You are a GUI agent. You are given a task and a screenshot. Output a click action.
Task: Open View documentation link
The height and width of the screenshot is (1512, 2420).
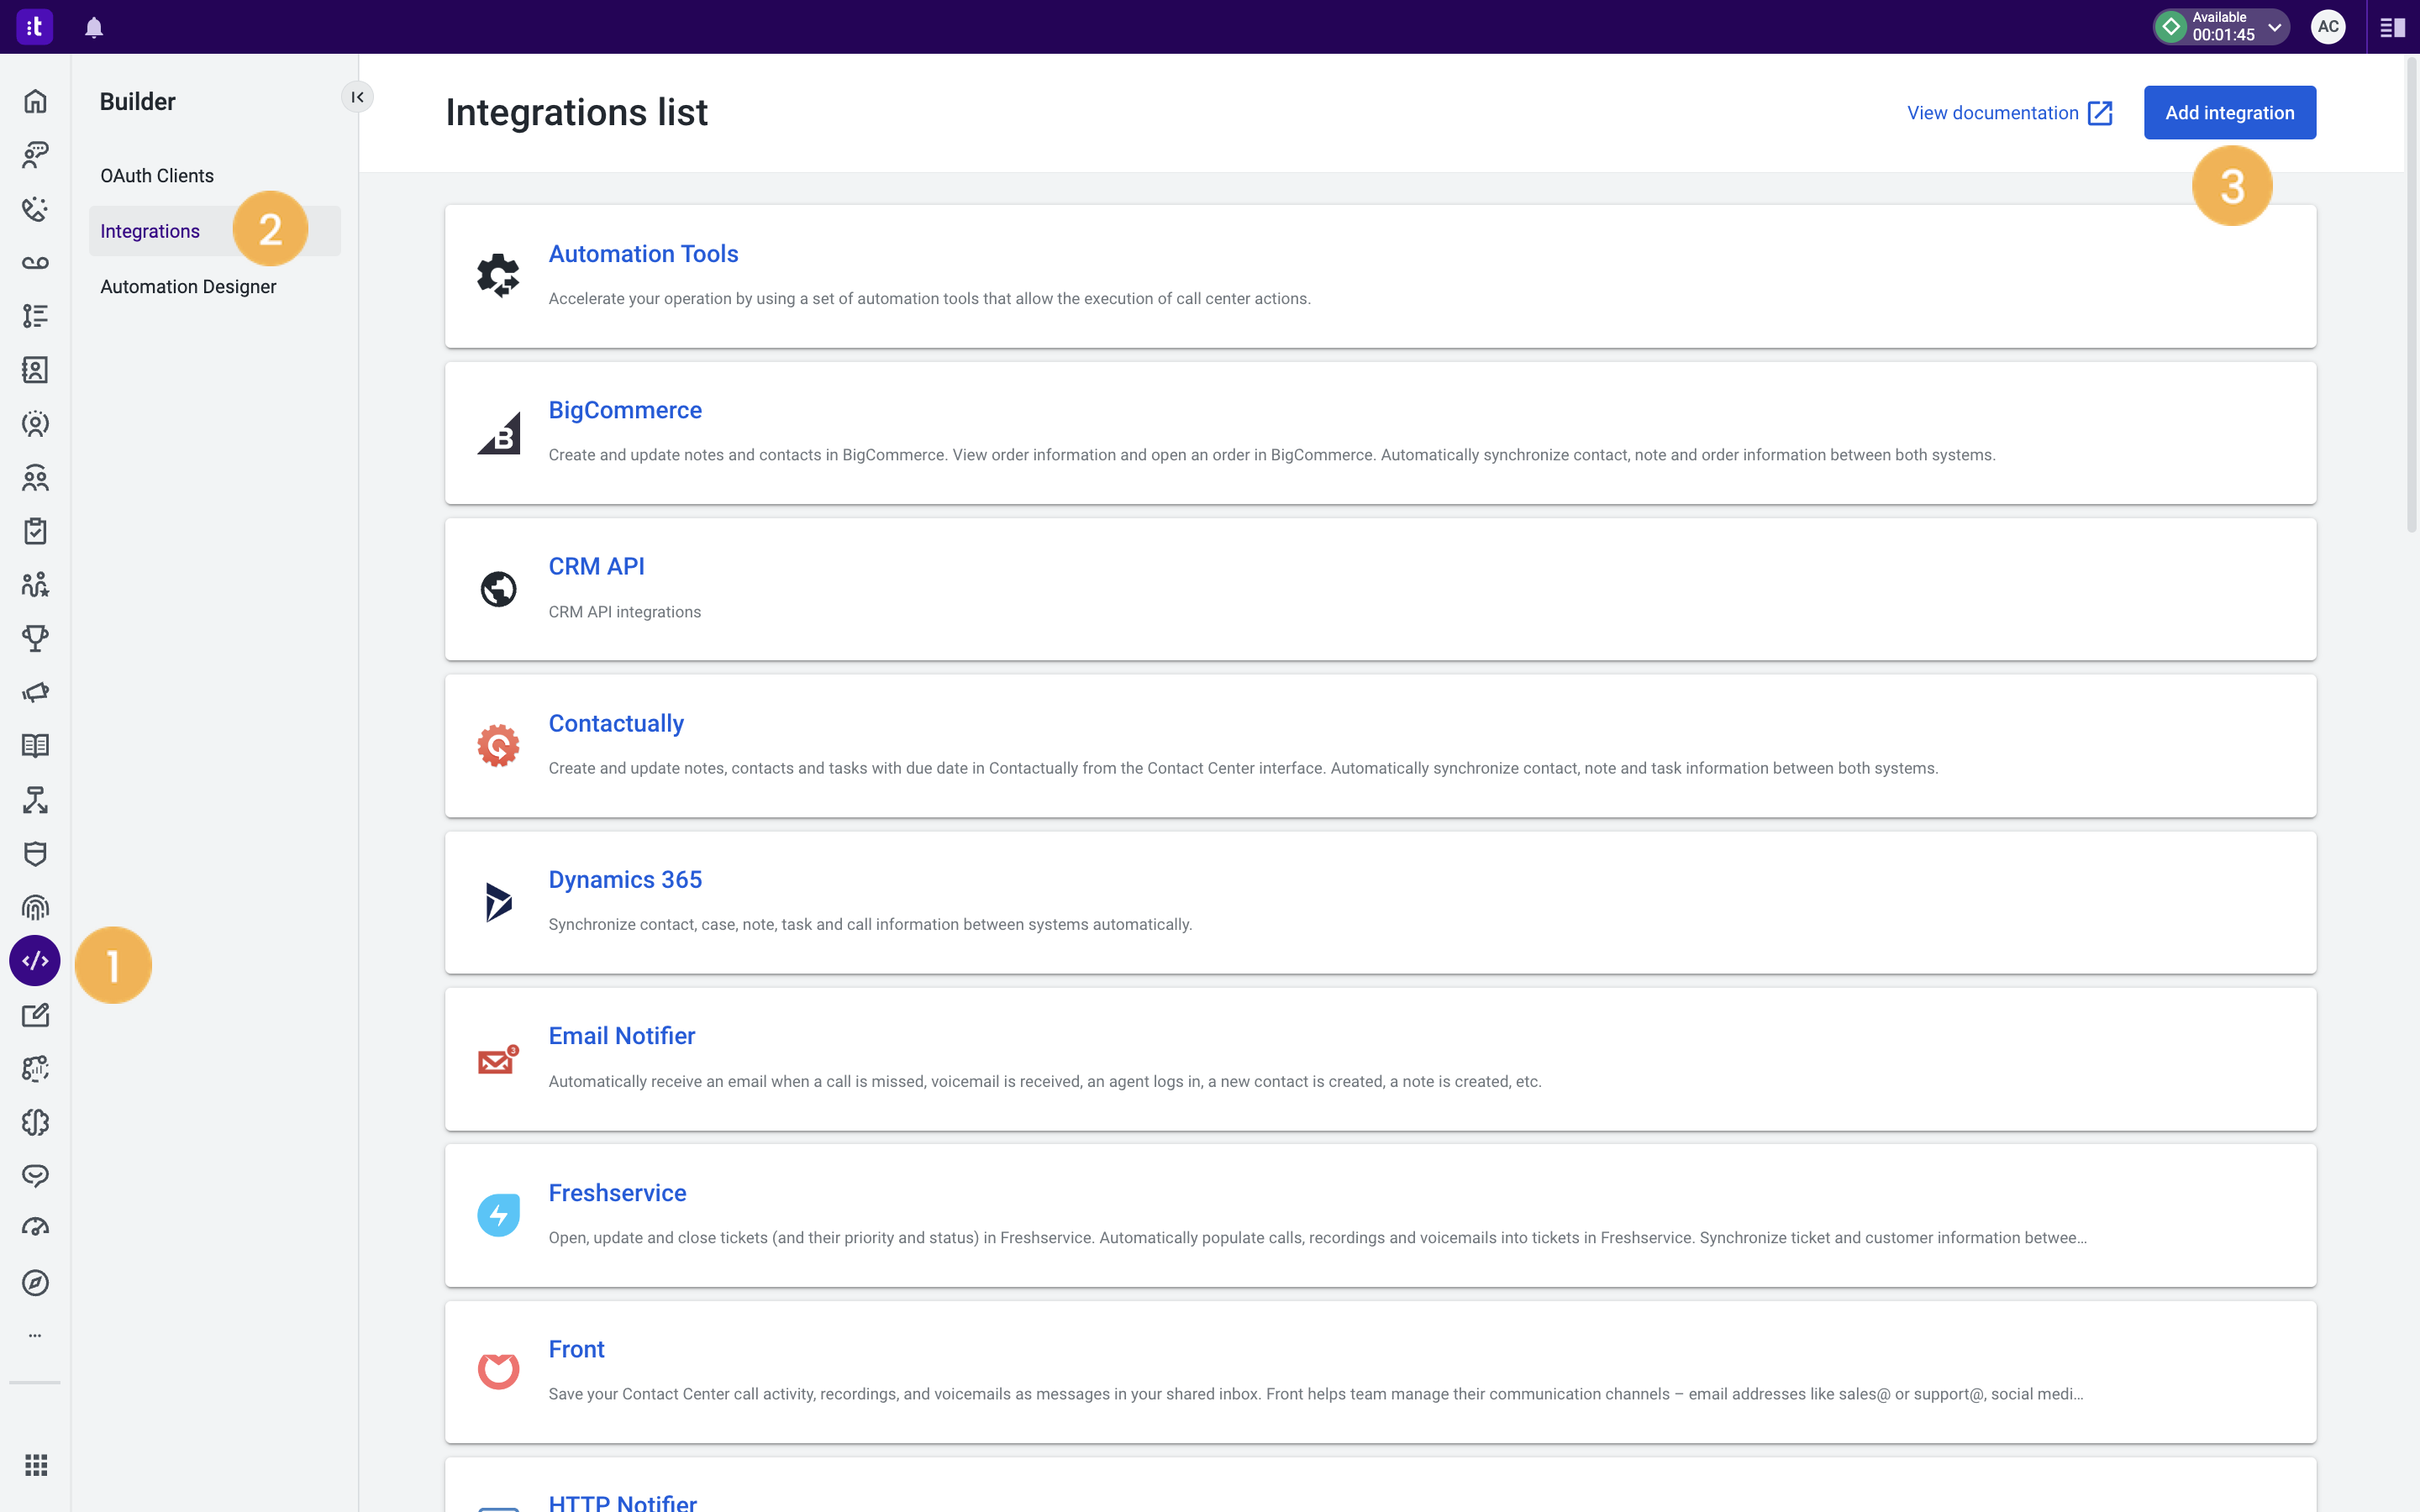point(2009,113)
